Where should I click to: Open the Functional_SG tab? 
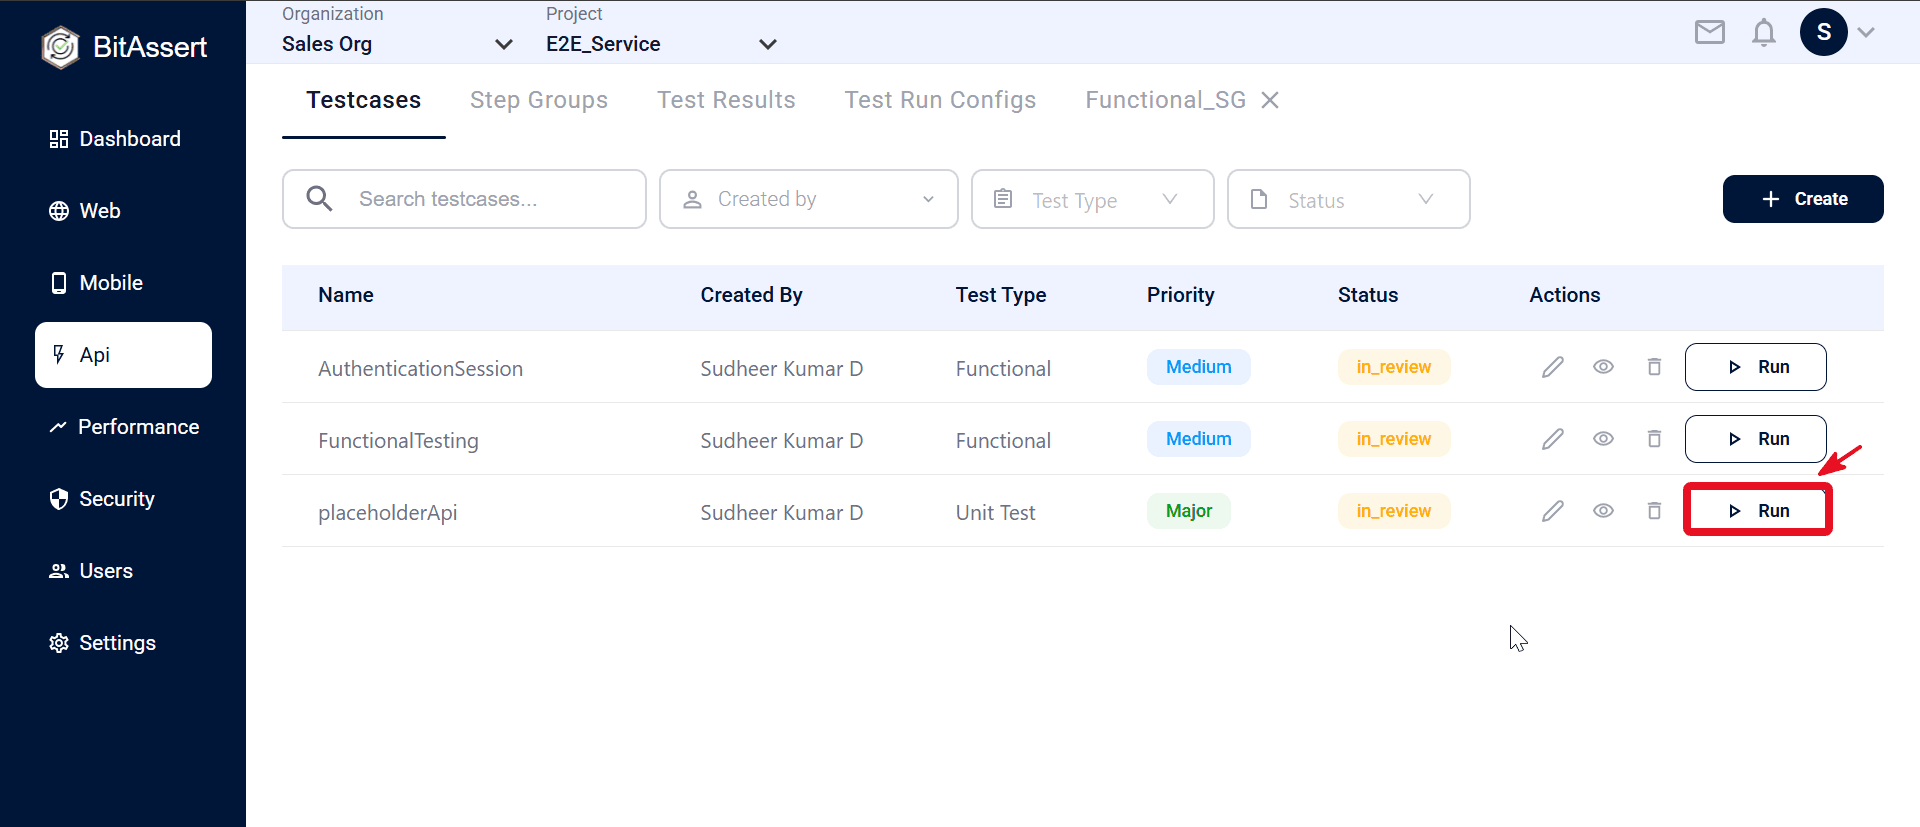[1166, 100]
